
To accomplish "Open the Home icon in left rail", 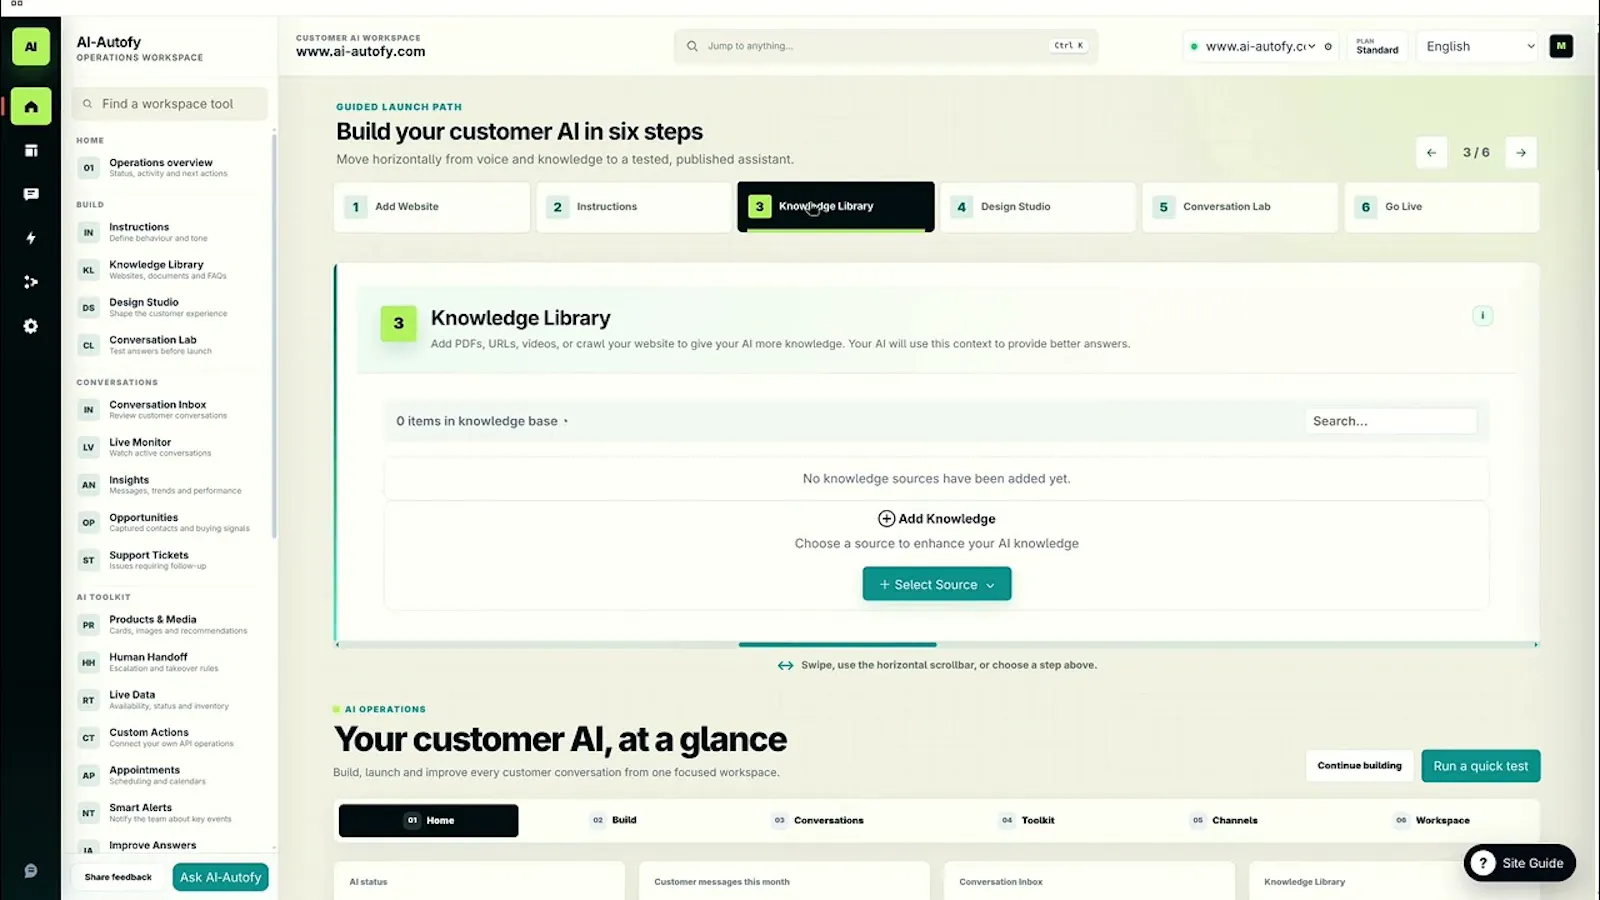I will tap(31, 107).
